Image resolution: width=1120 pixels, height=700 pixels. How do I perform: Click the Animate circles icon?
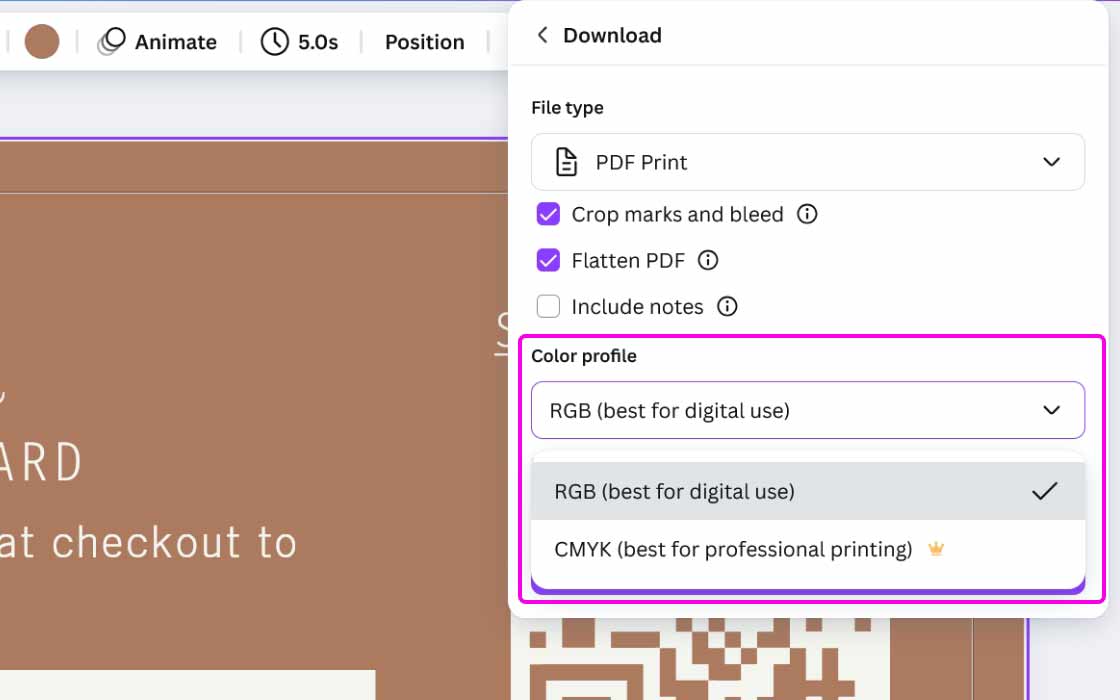(x=111, y=41)
